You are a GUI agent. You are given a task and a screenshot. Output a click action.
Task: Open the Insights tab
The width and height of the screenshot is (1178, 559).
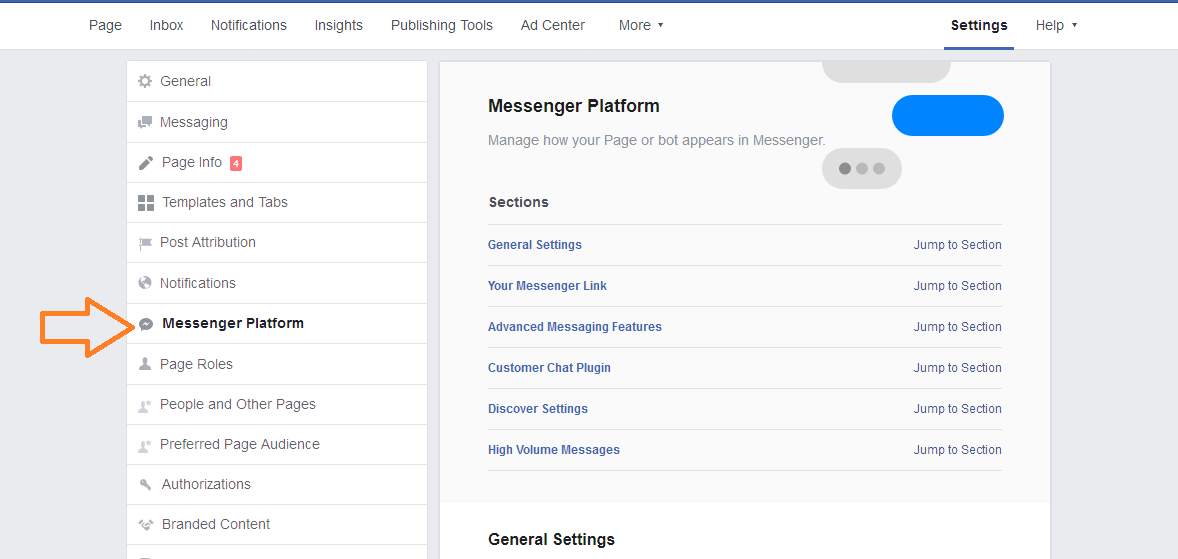click(339, 26)
